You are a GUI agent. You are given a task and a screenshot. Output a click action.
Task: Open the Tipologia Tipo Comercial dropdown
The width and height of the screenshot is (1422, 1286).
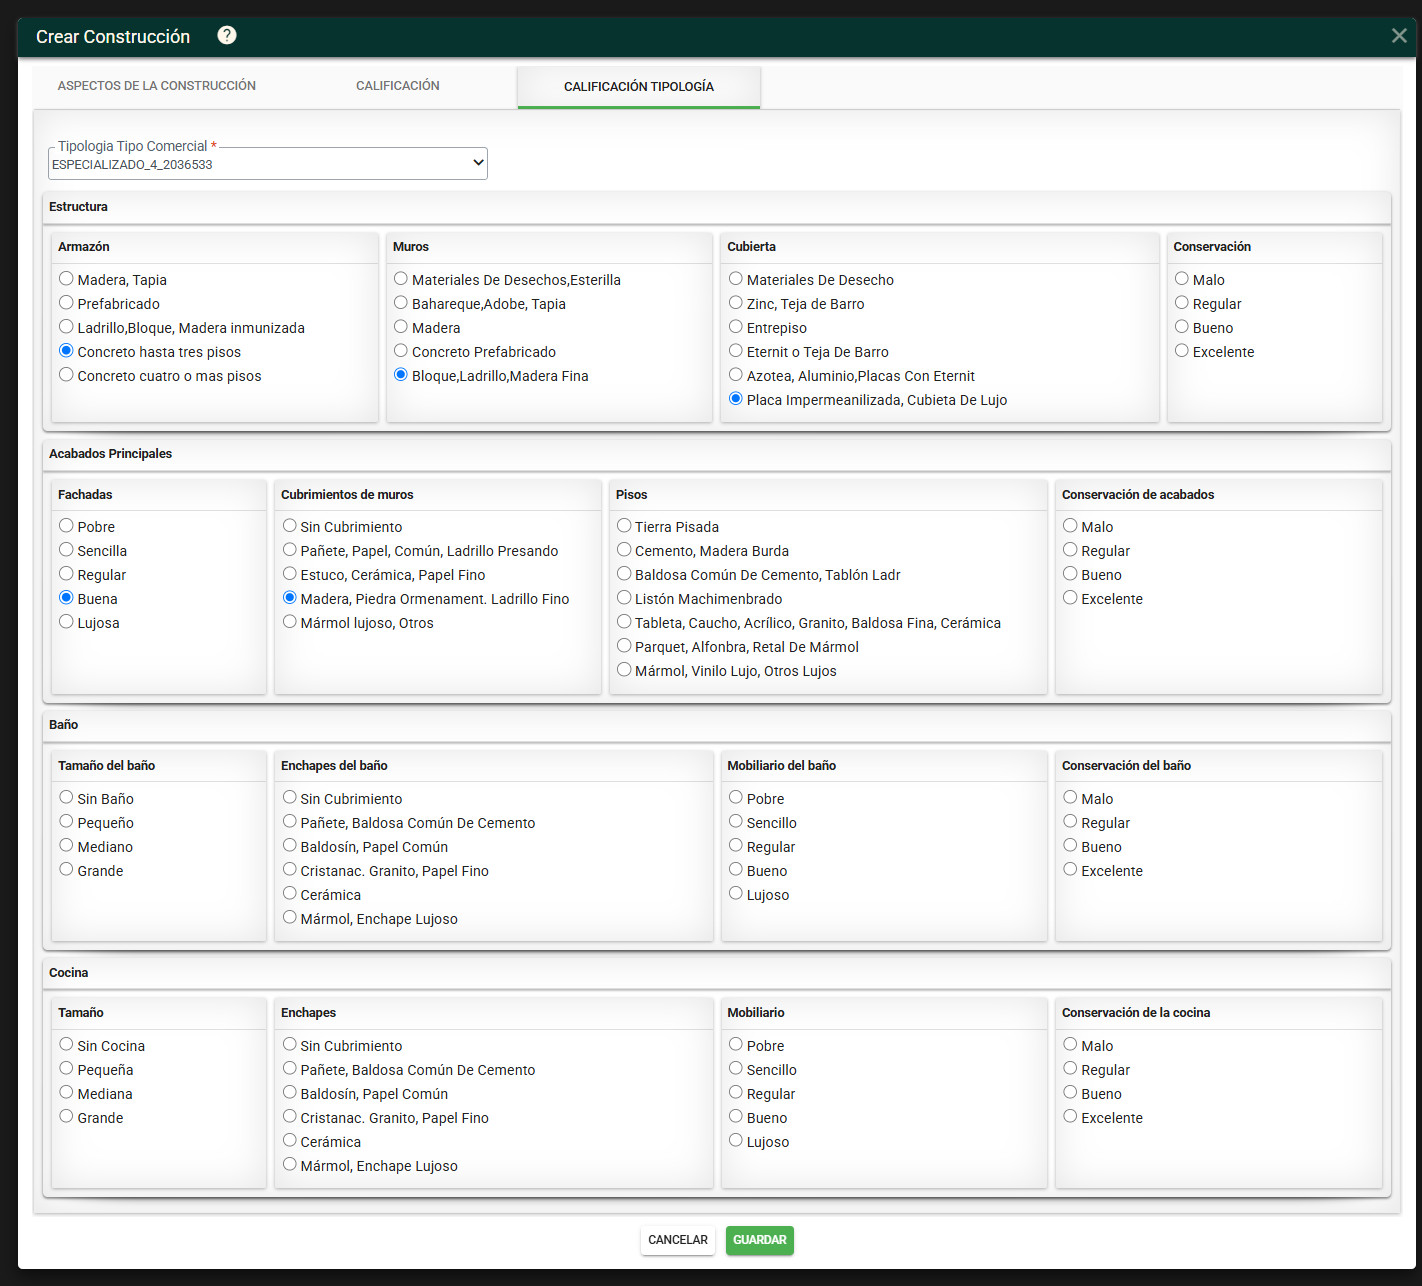pos(268,164)
